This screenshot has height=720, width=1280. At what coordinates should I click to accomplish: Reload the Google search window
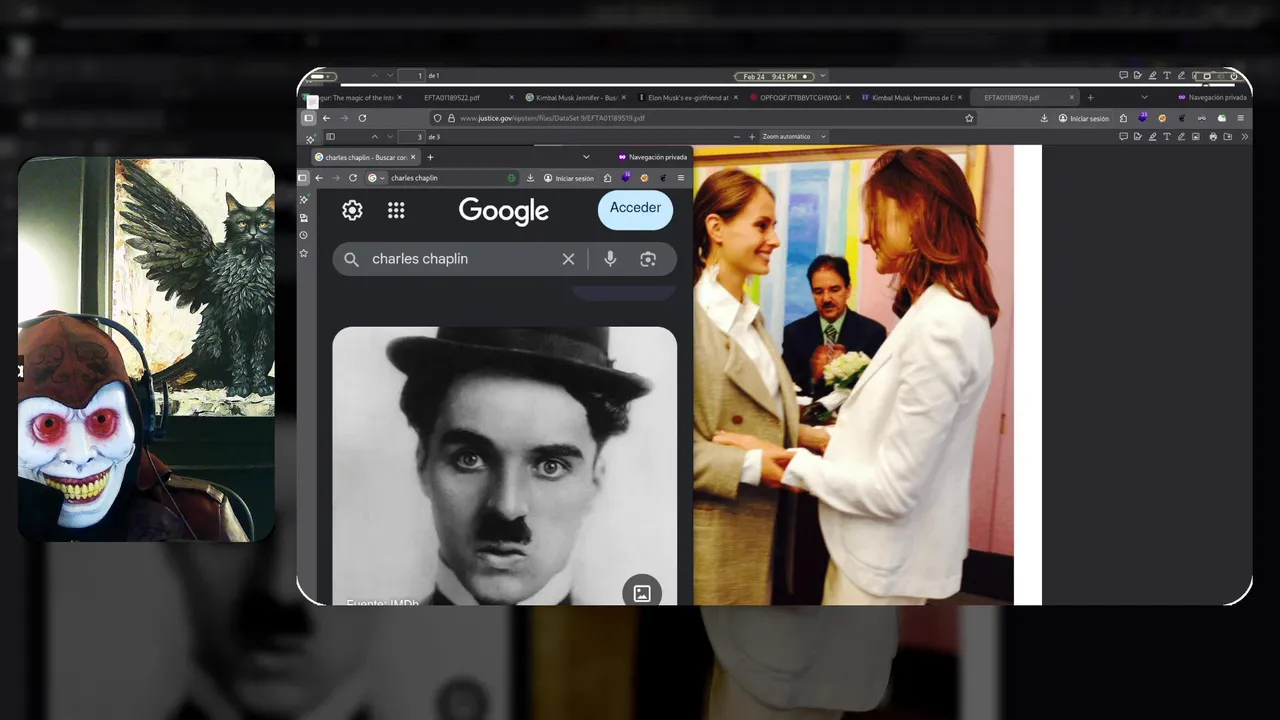[353, 178]
